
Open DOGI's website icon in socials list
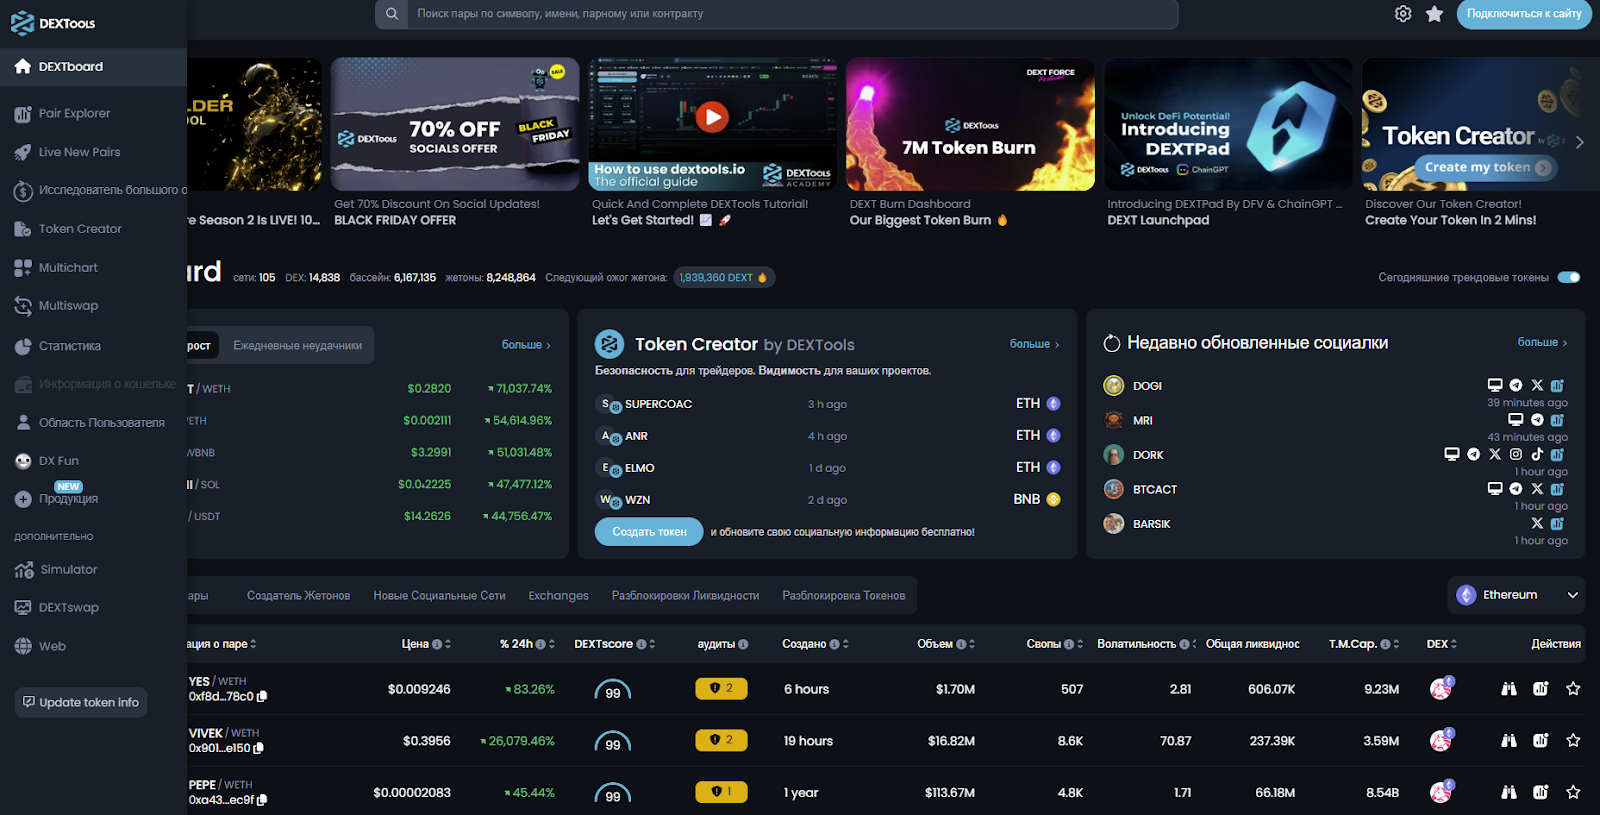click(1495, 385)
